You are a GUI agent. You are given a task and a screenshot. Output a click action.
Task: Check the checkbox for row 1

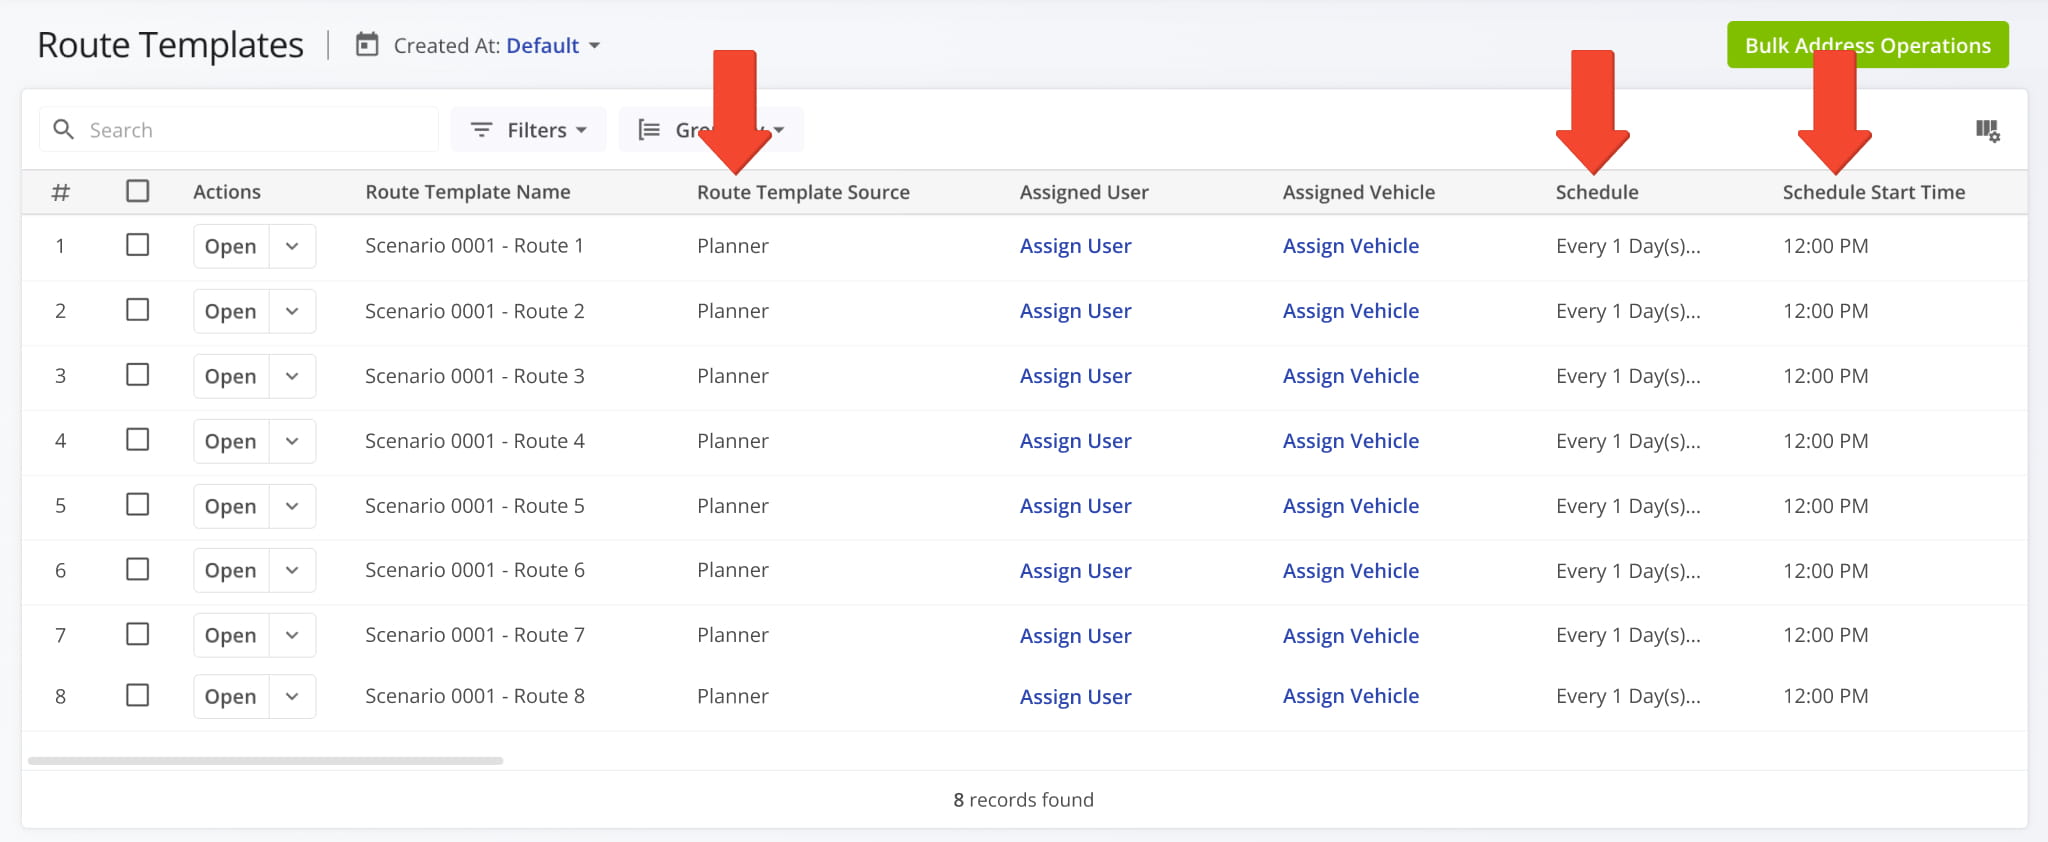pos(138,245)
